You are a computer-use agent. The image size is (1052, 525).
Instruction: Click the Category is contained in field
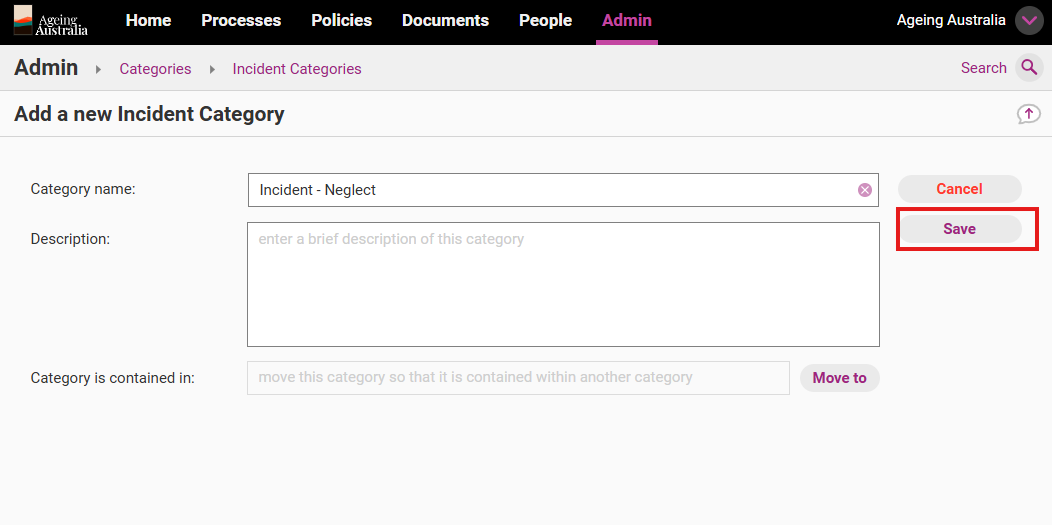518,378
